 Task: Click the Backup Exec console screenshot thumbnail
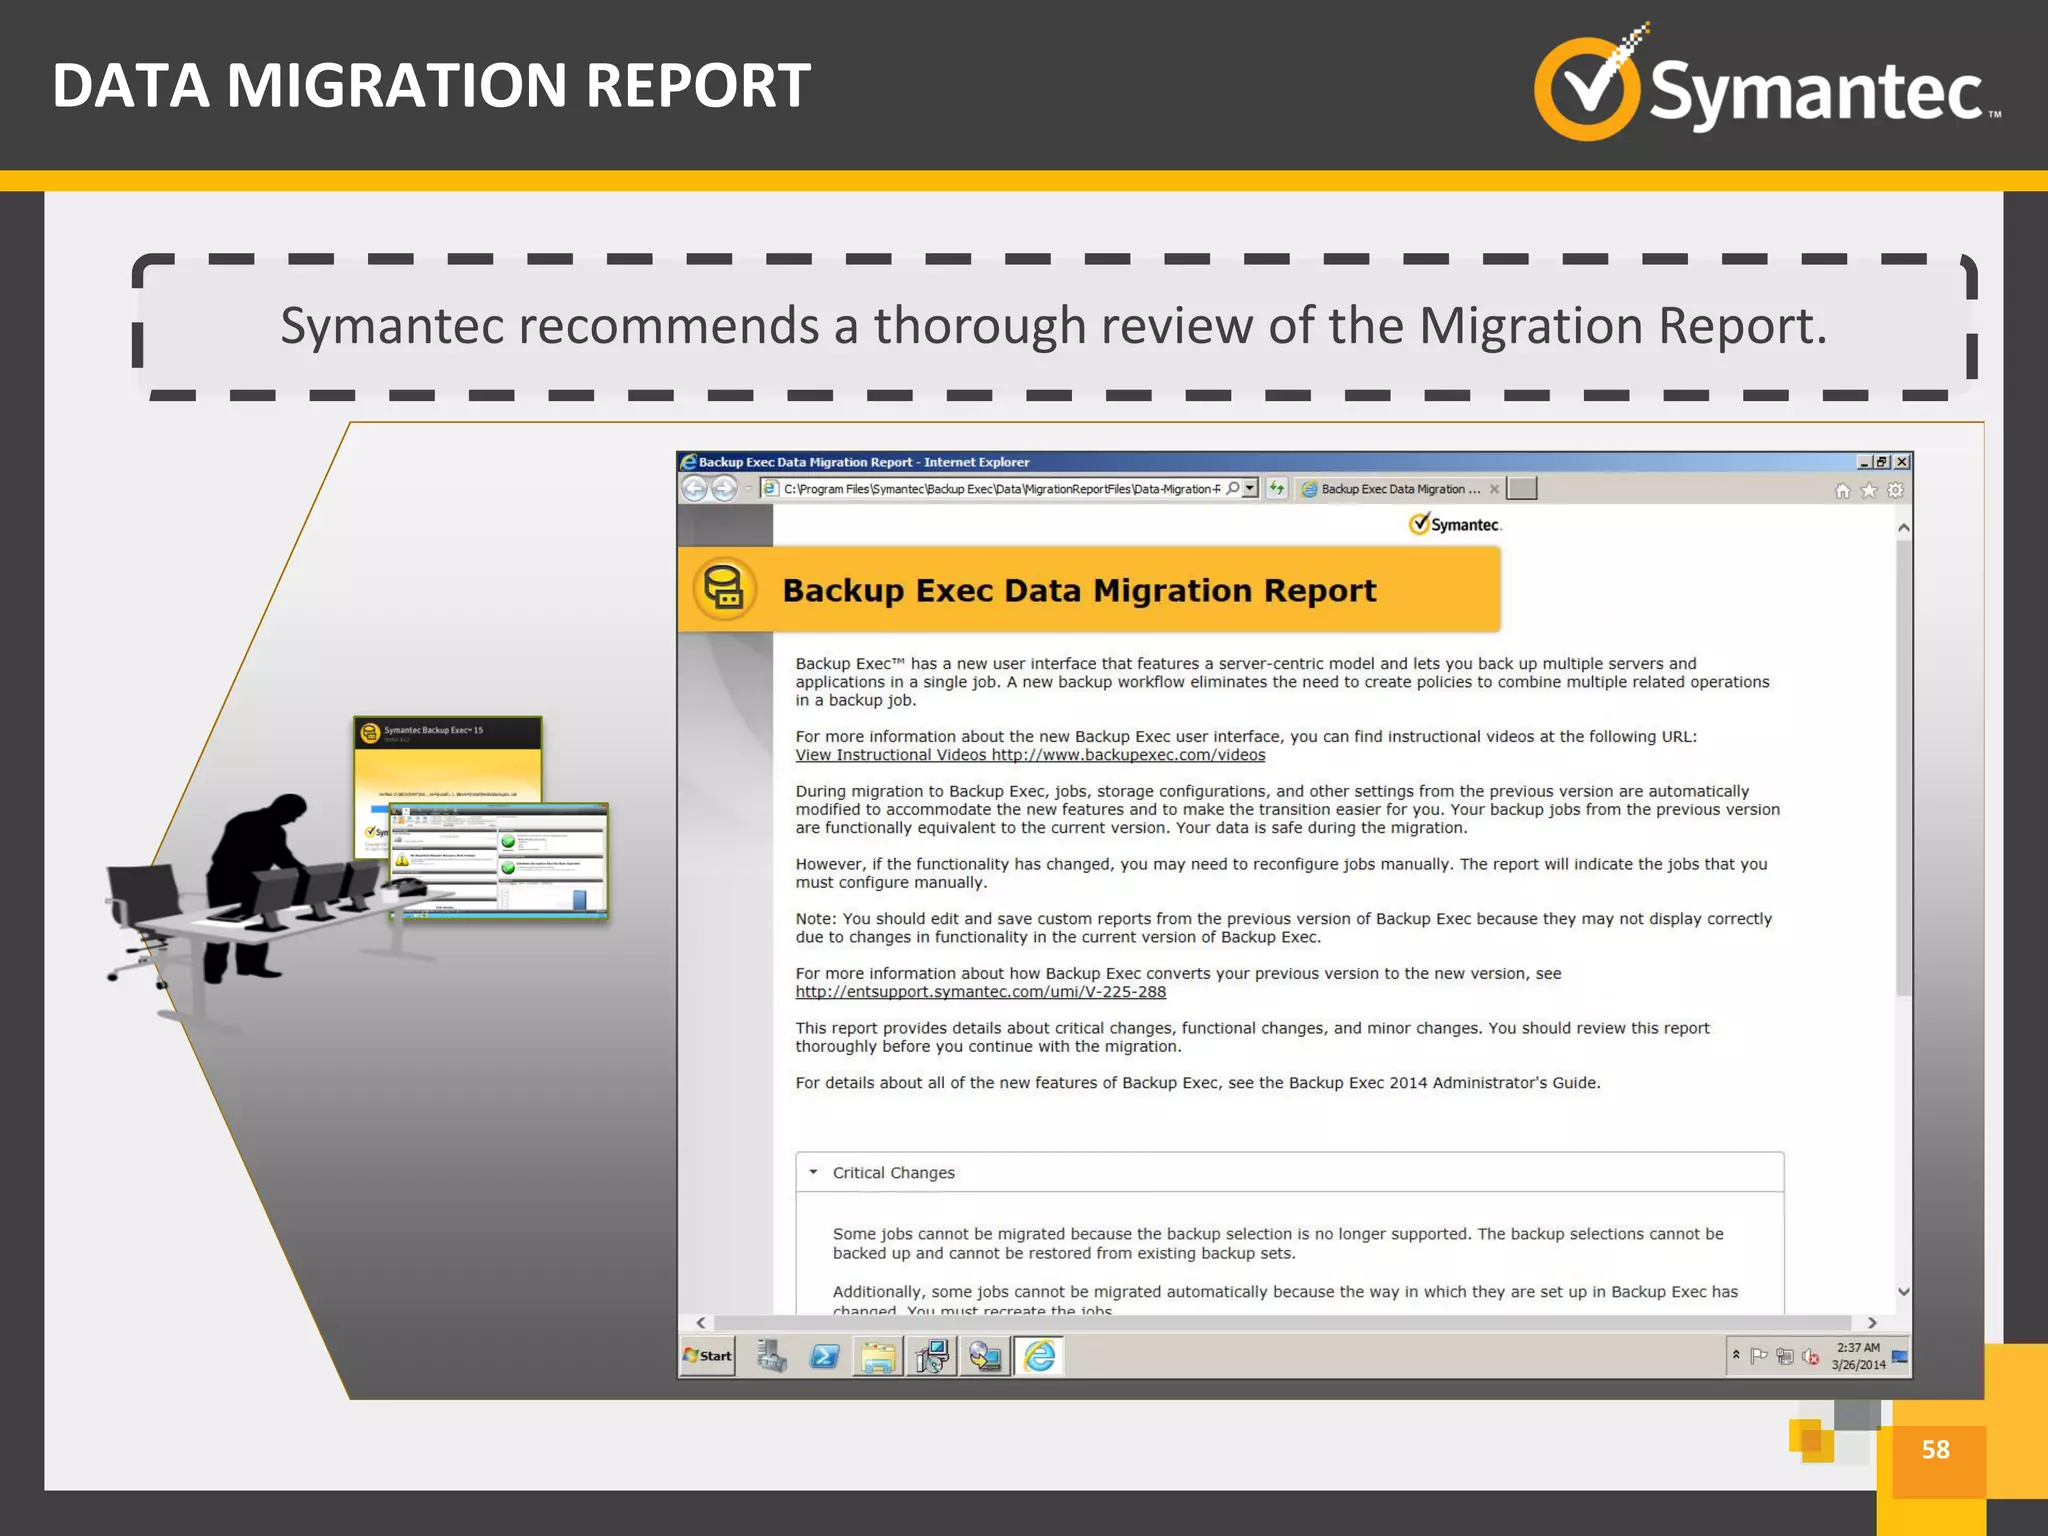498,861
